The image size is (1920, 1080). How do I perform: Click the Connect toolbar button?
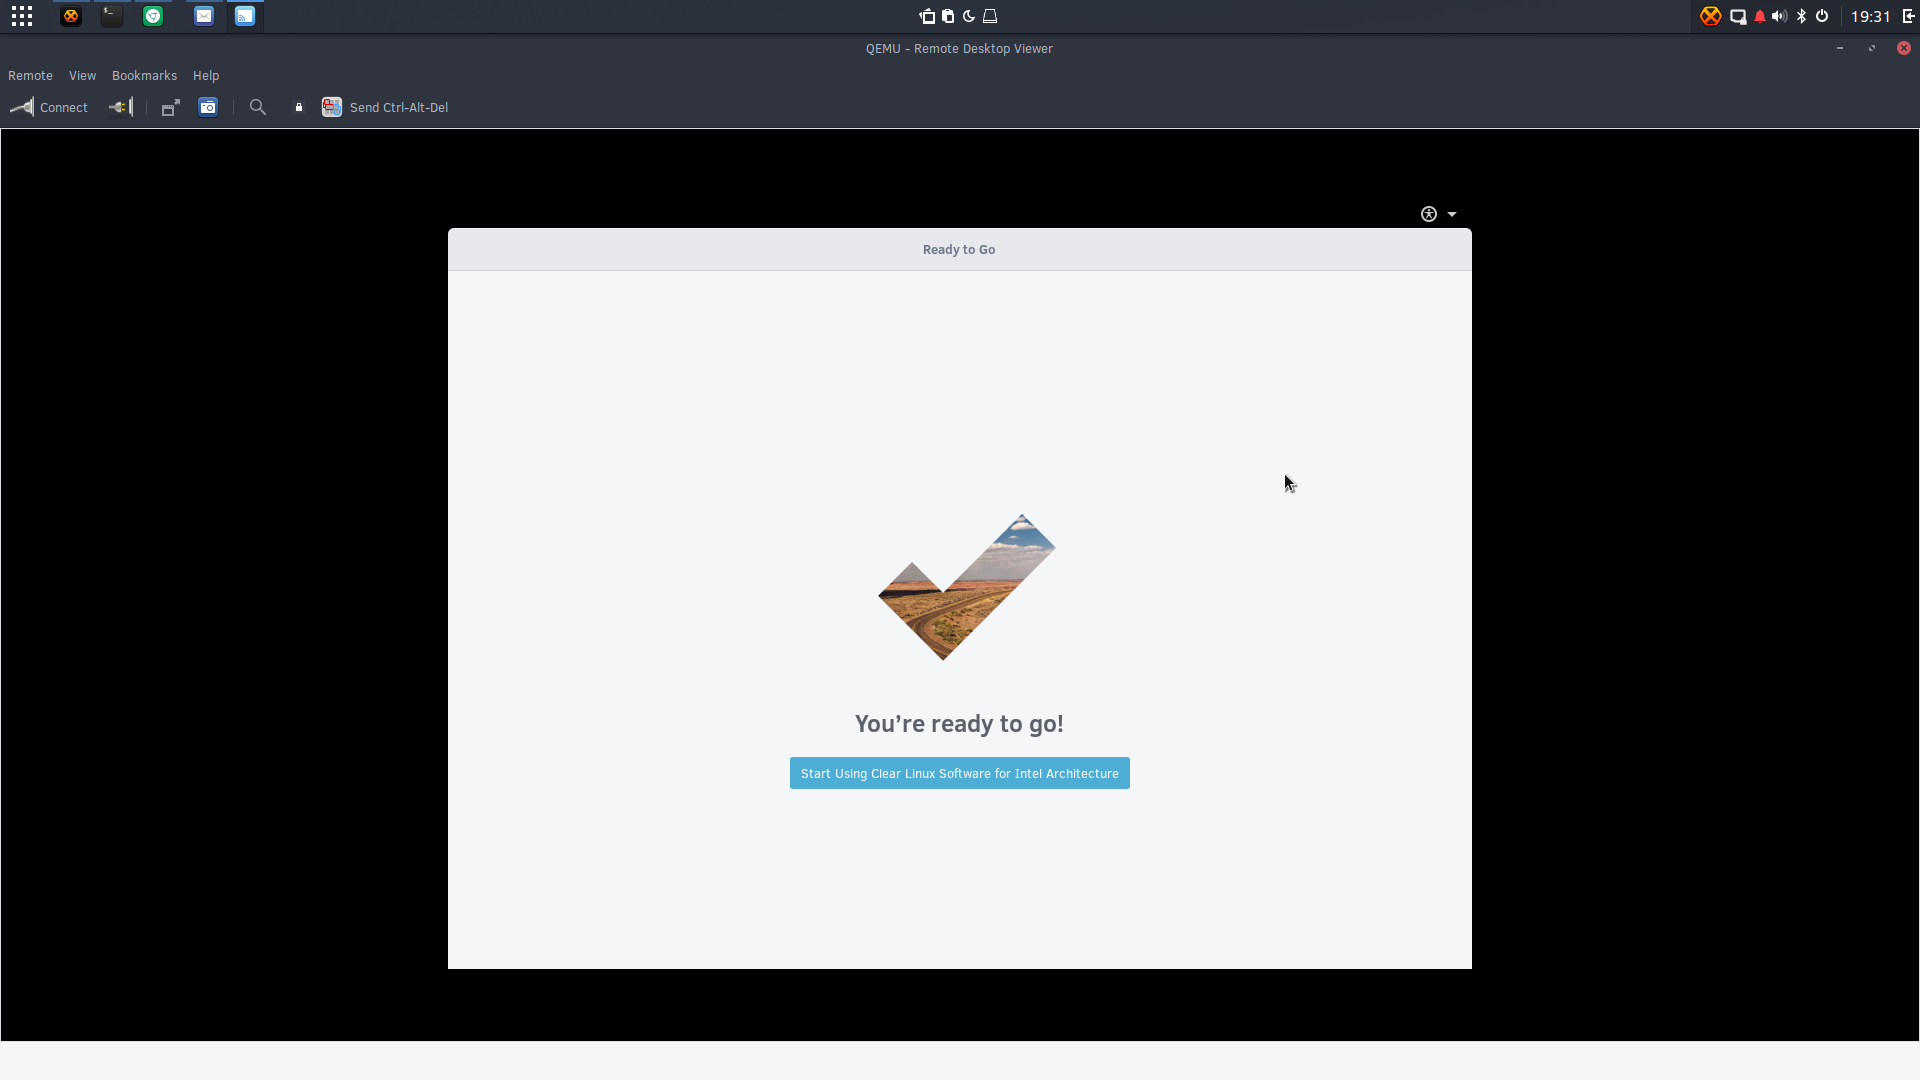[49, 107]
